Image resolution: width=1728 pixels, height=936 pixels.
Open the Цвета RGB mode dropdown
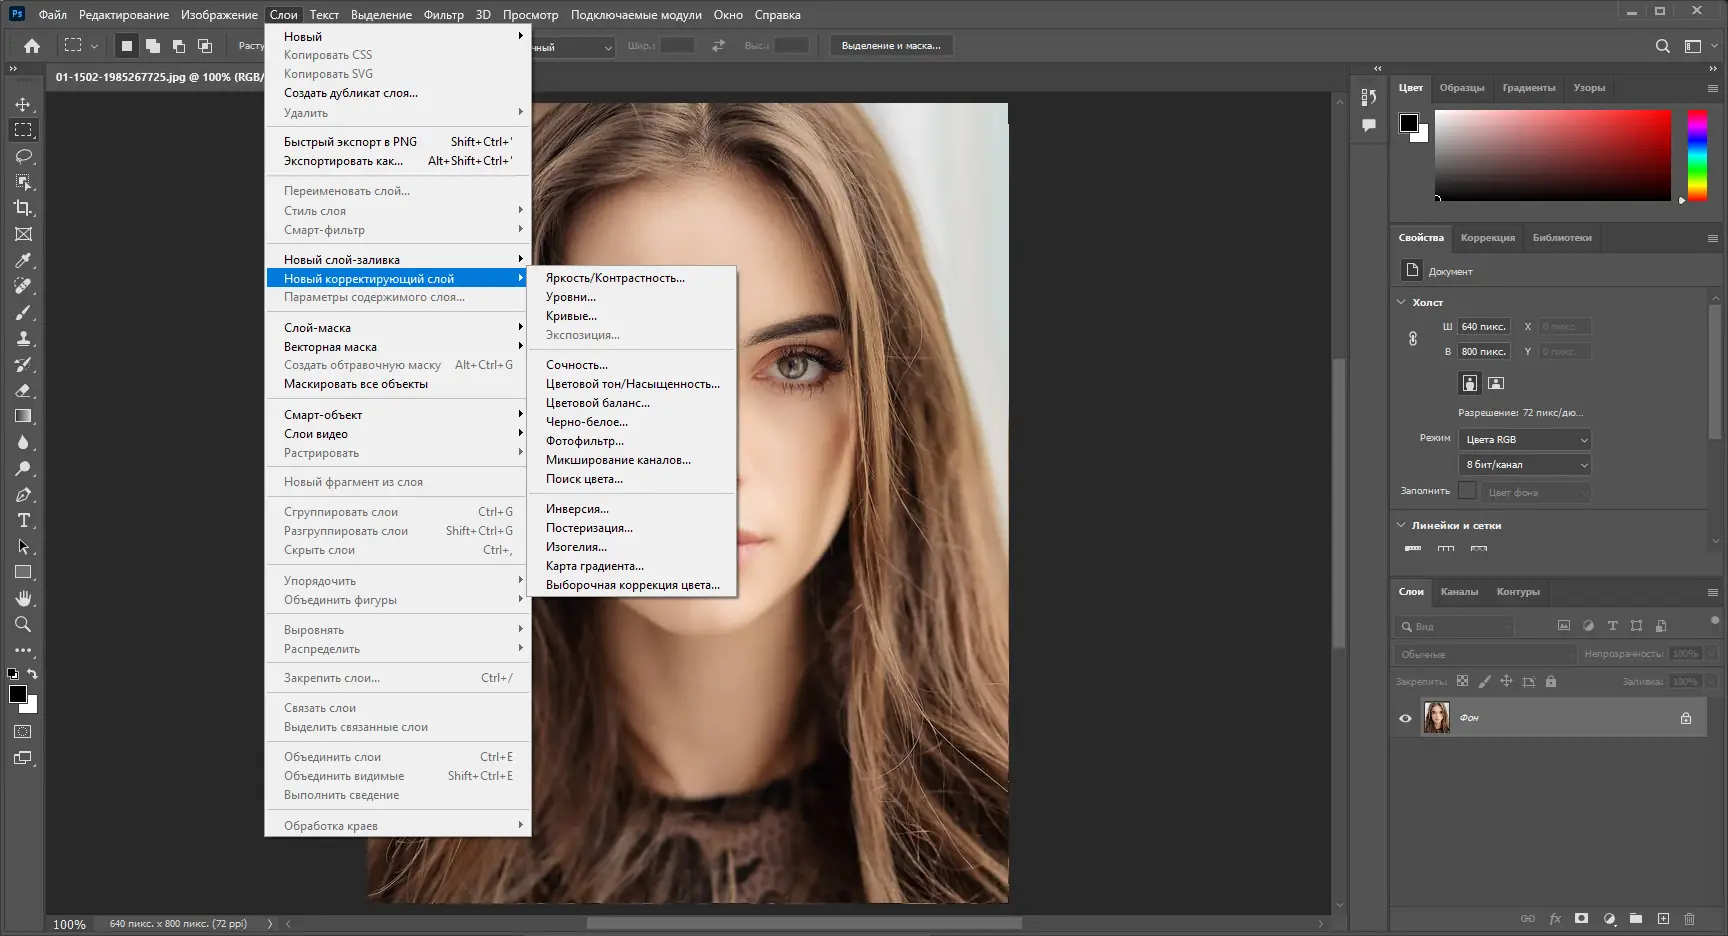tap(1525, 440)
